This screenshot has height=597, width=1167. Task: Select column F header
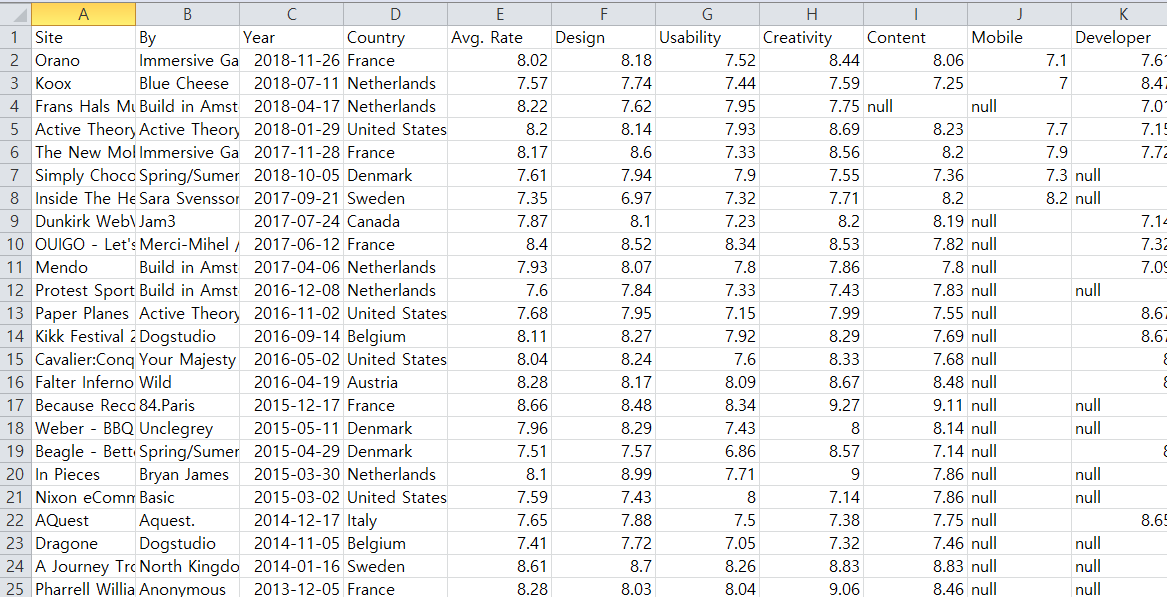point(604,13)
